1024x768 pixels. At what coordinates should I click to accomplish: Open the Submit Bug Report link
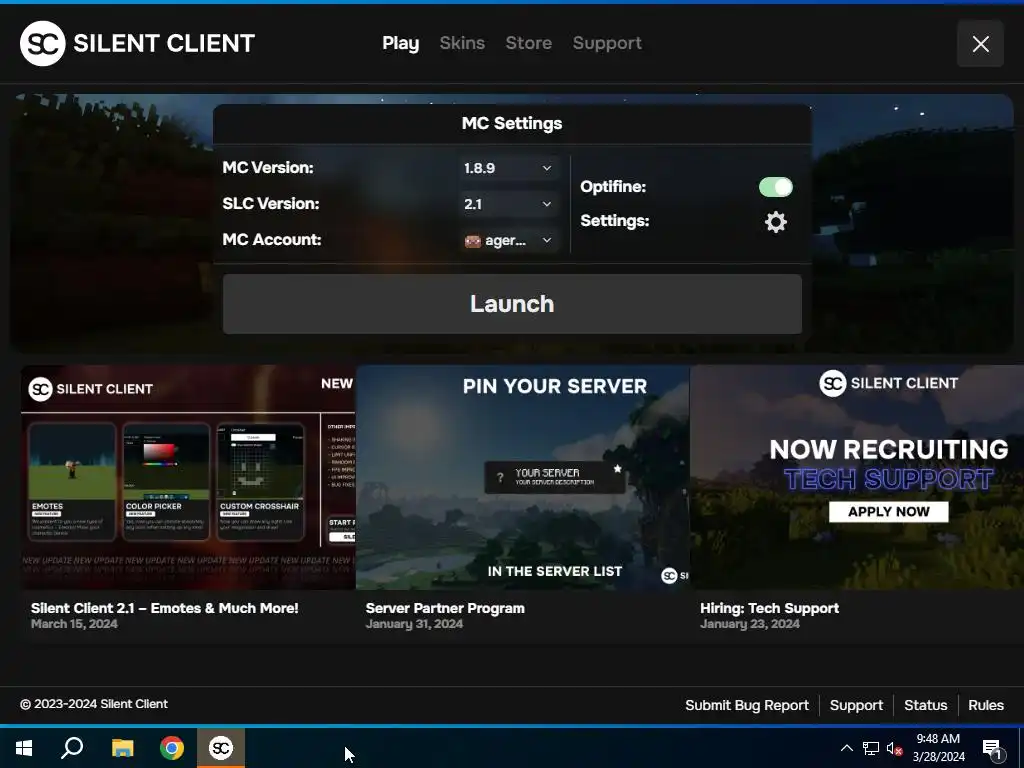[746, 705]
